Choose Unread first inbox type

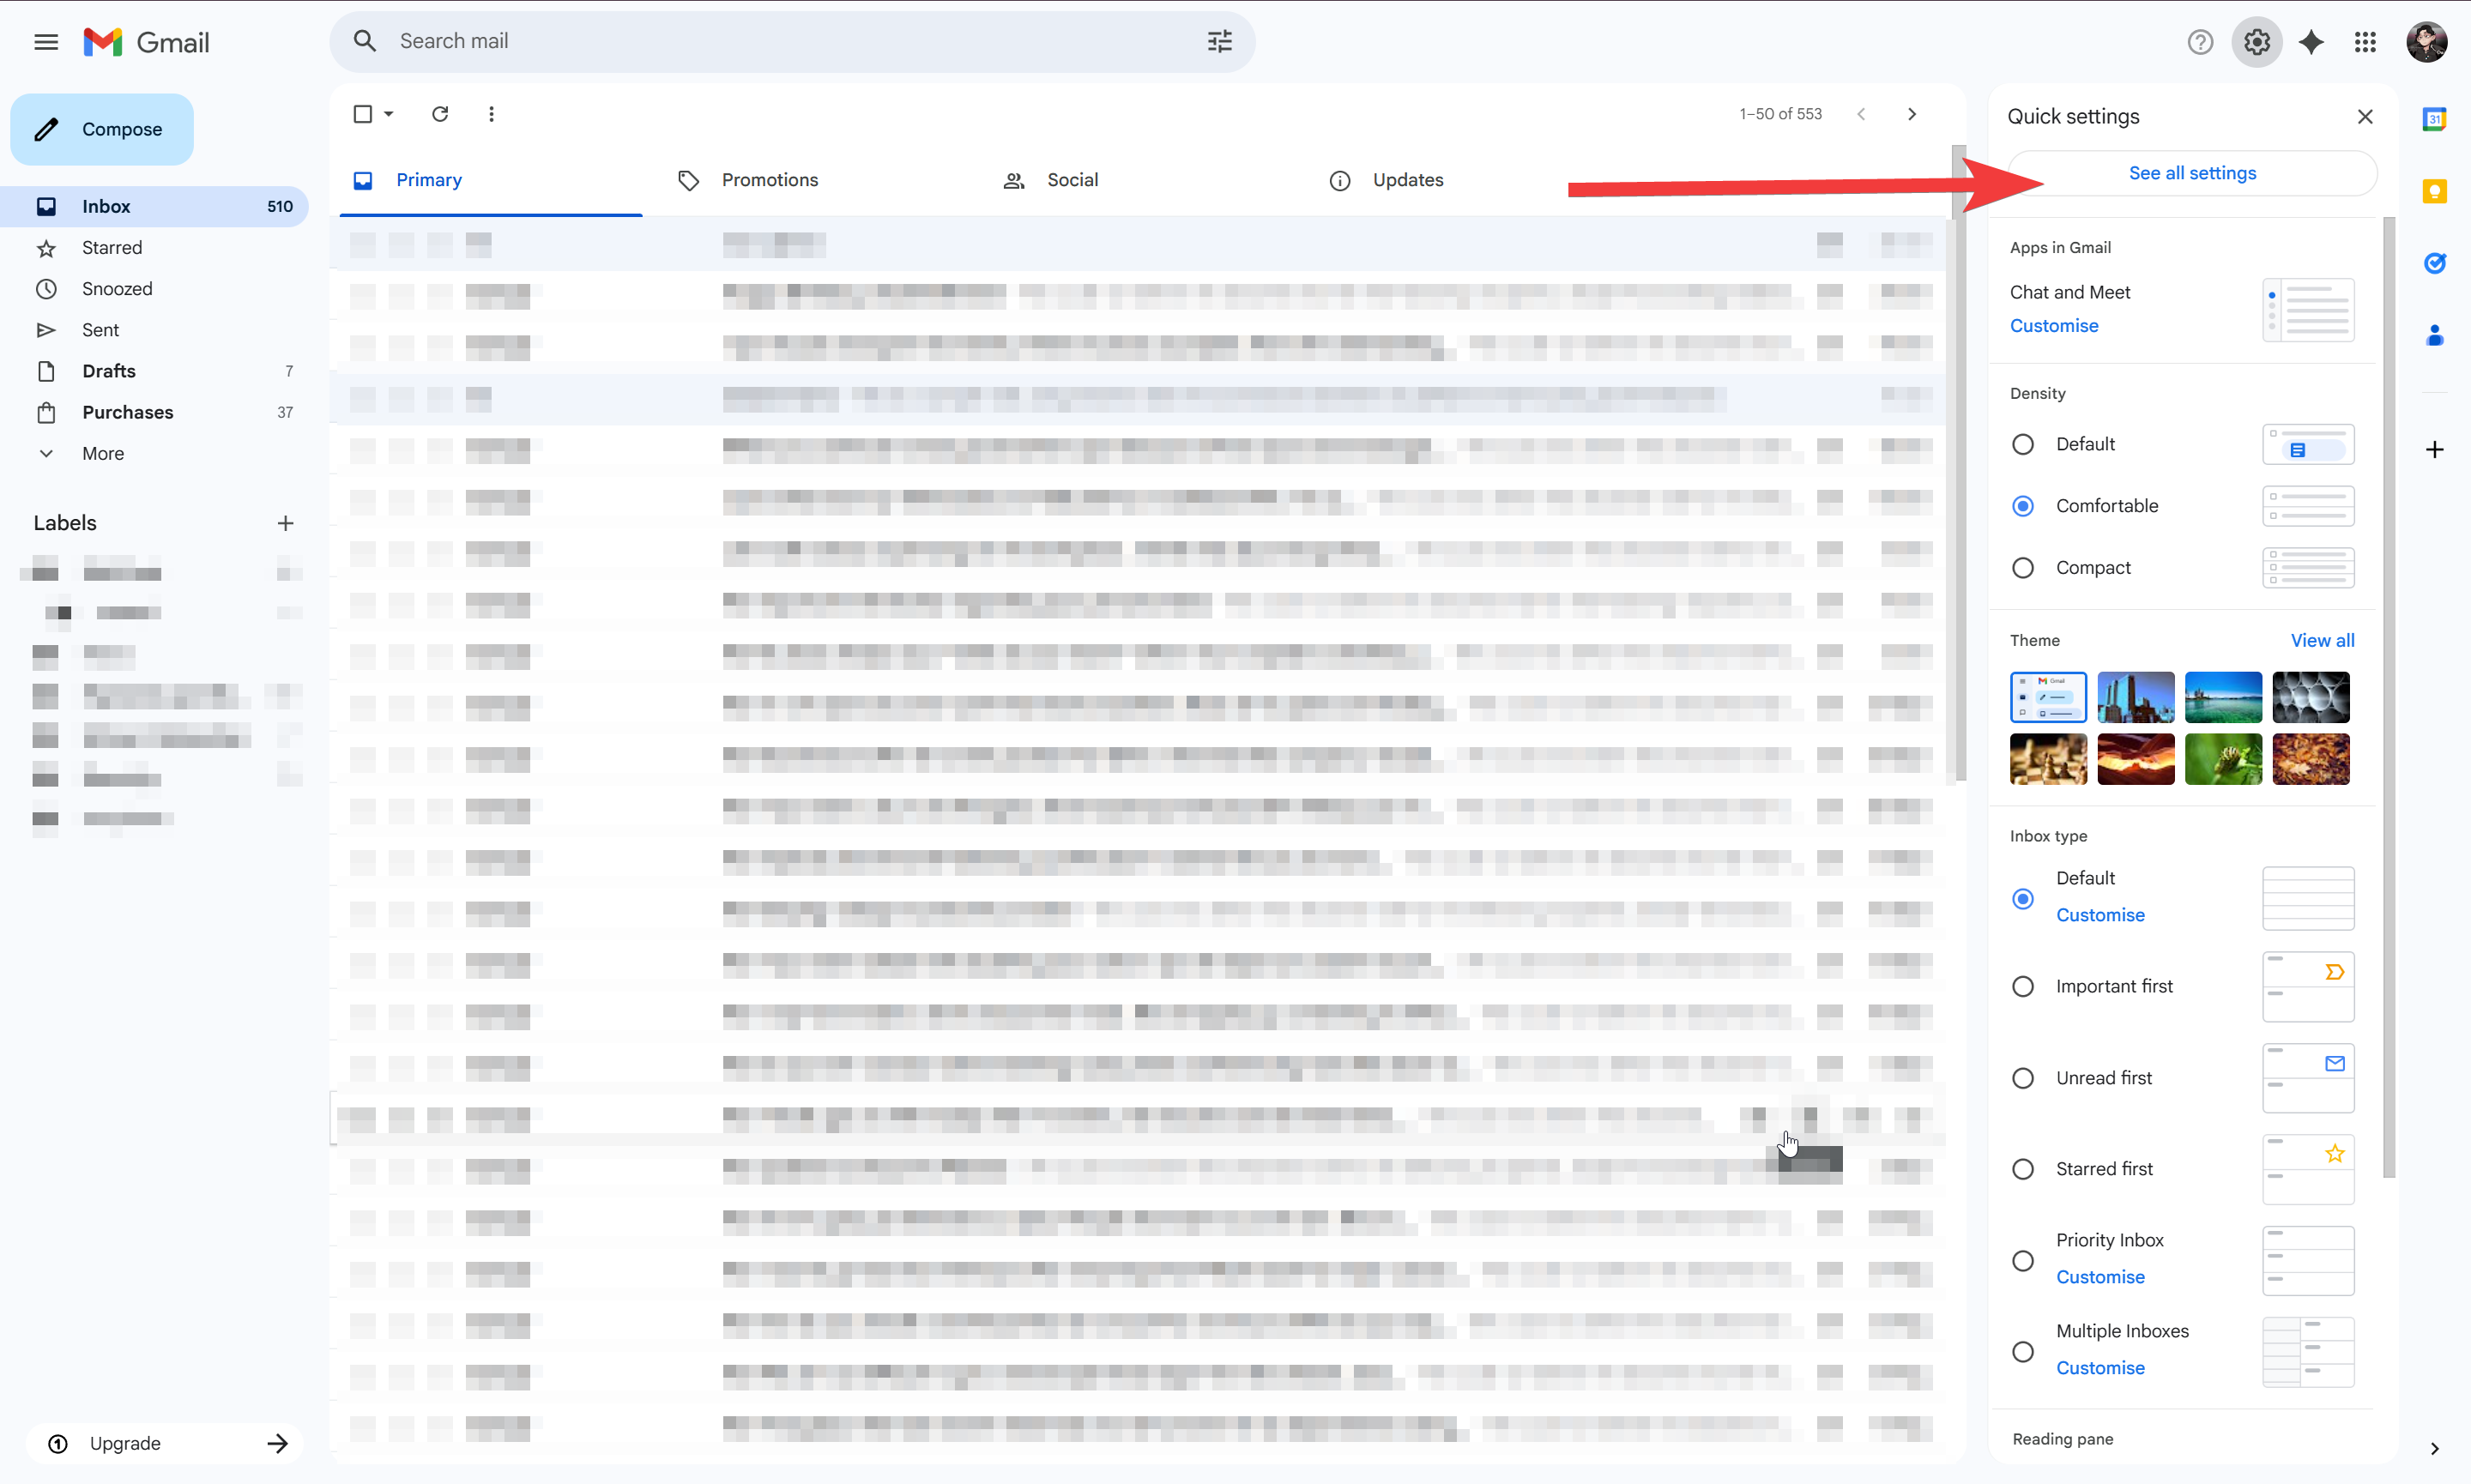(2023, 1078)
